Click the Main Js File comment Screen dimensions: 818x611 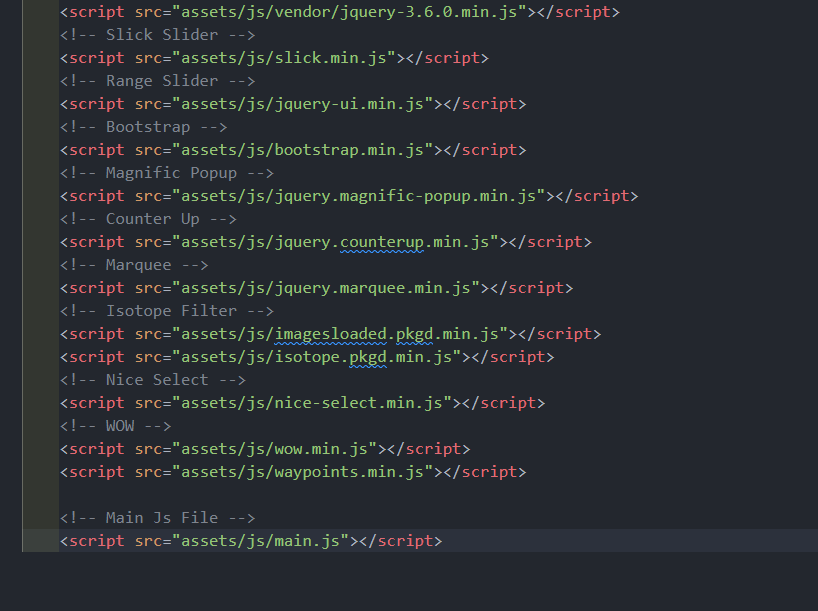[158, 517]
